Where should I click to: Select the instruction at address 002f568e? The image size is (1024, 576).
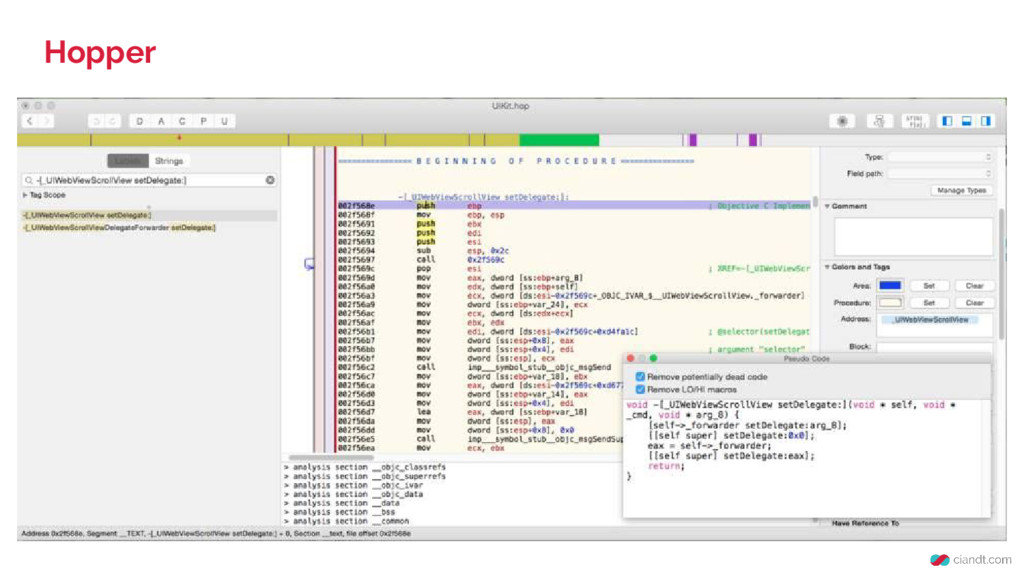coord(575,206)
